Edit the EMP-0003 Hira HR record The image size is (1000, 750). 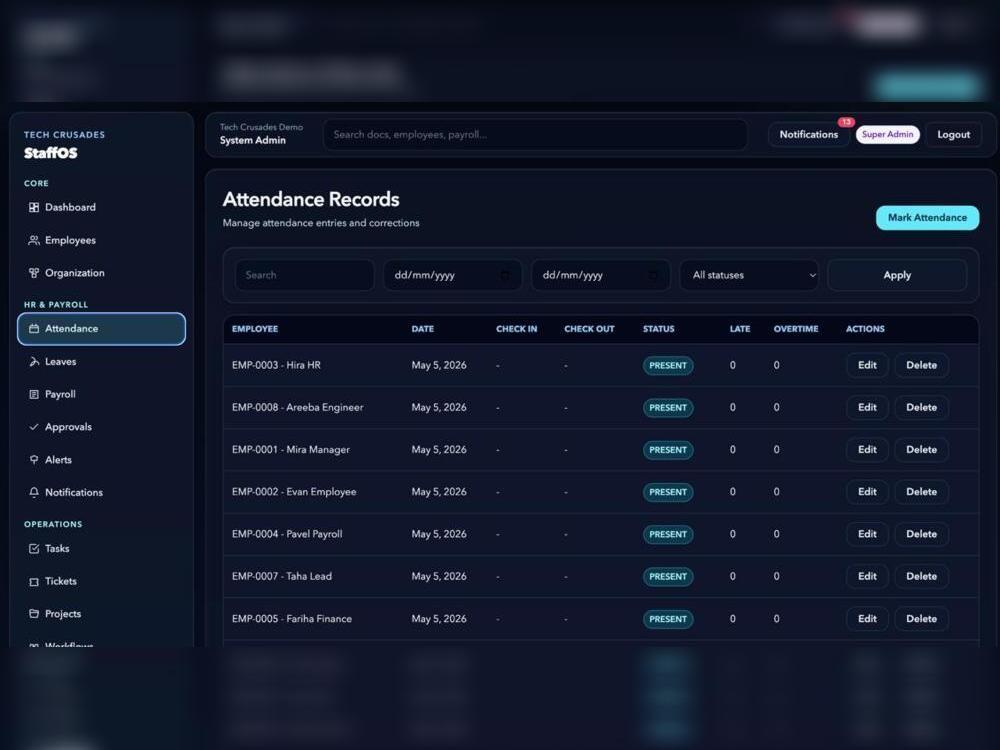867,365
